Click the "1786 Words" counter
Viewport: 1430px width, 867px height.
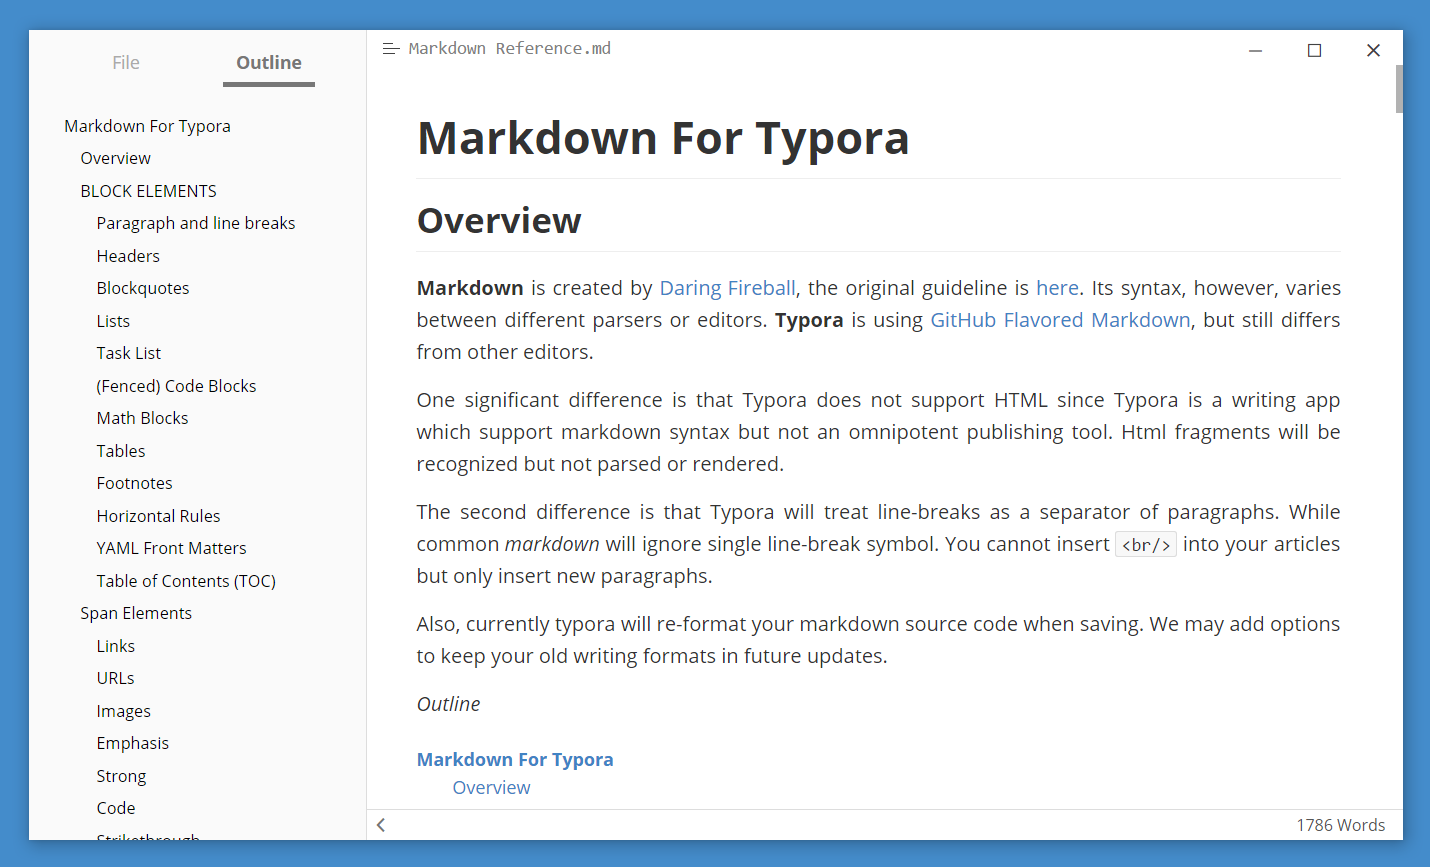[x=1341, y=824]
